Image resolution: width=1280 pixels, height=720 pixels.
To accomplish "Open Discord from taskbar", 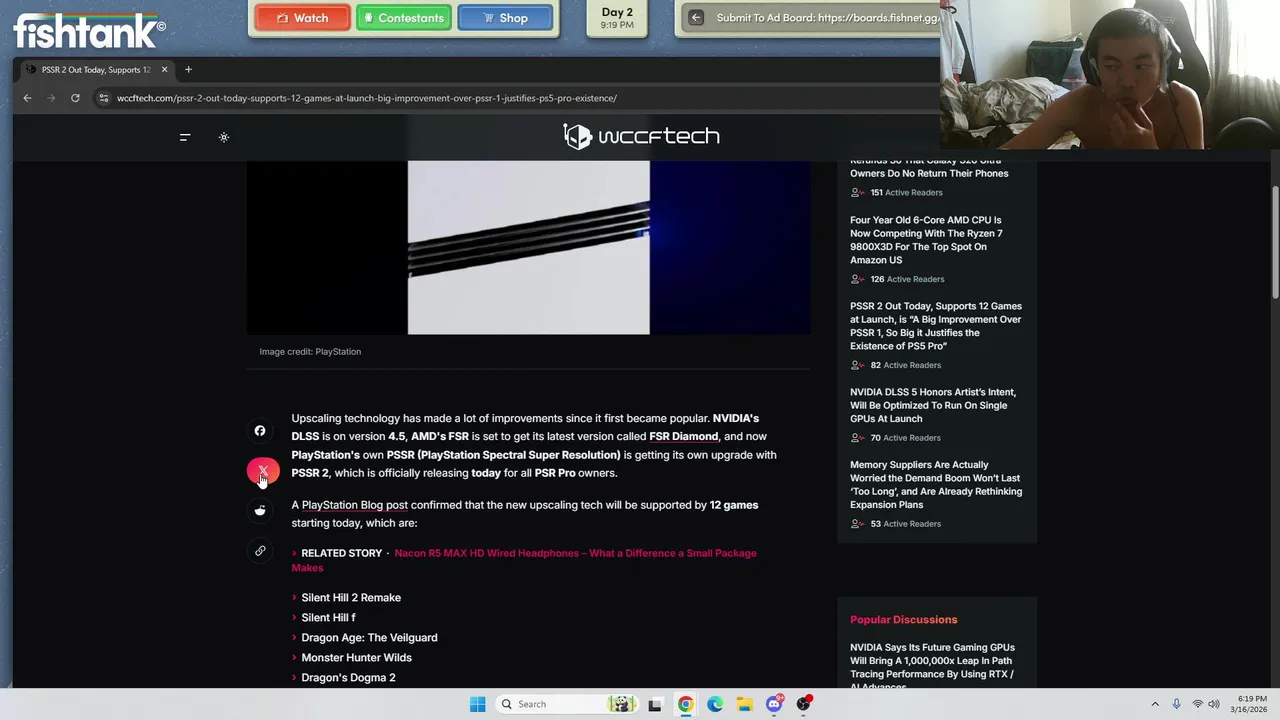I will [775, 704].
